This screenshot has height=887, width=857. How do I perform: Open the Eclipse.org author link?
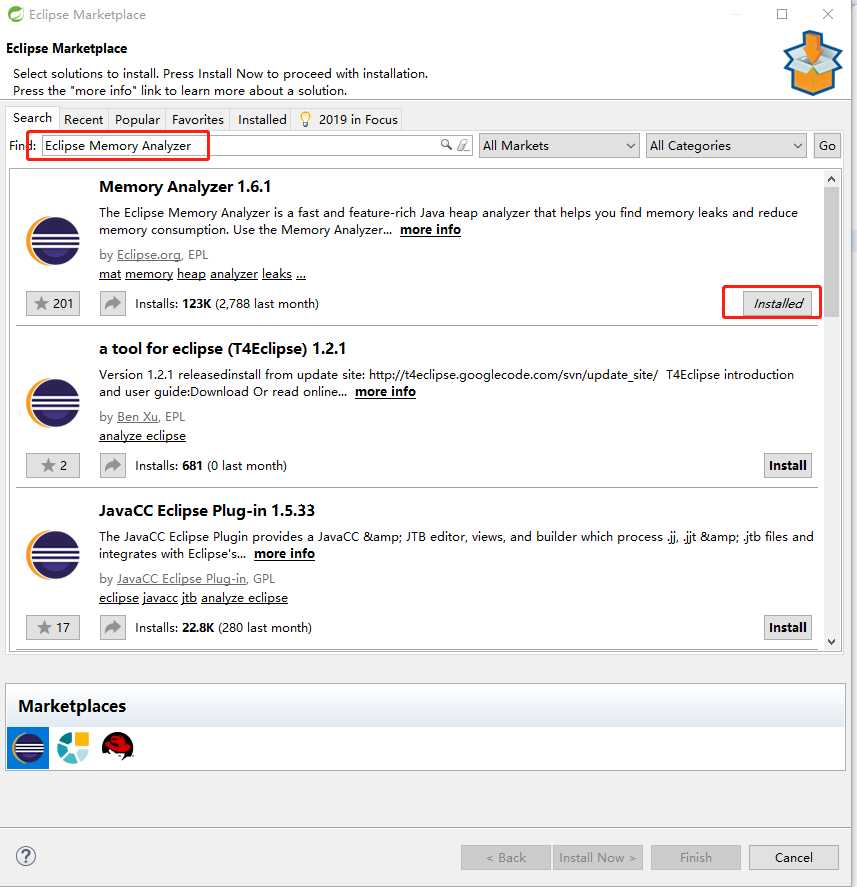point(149,255)
